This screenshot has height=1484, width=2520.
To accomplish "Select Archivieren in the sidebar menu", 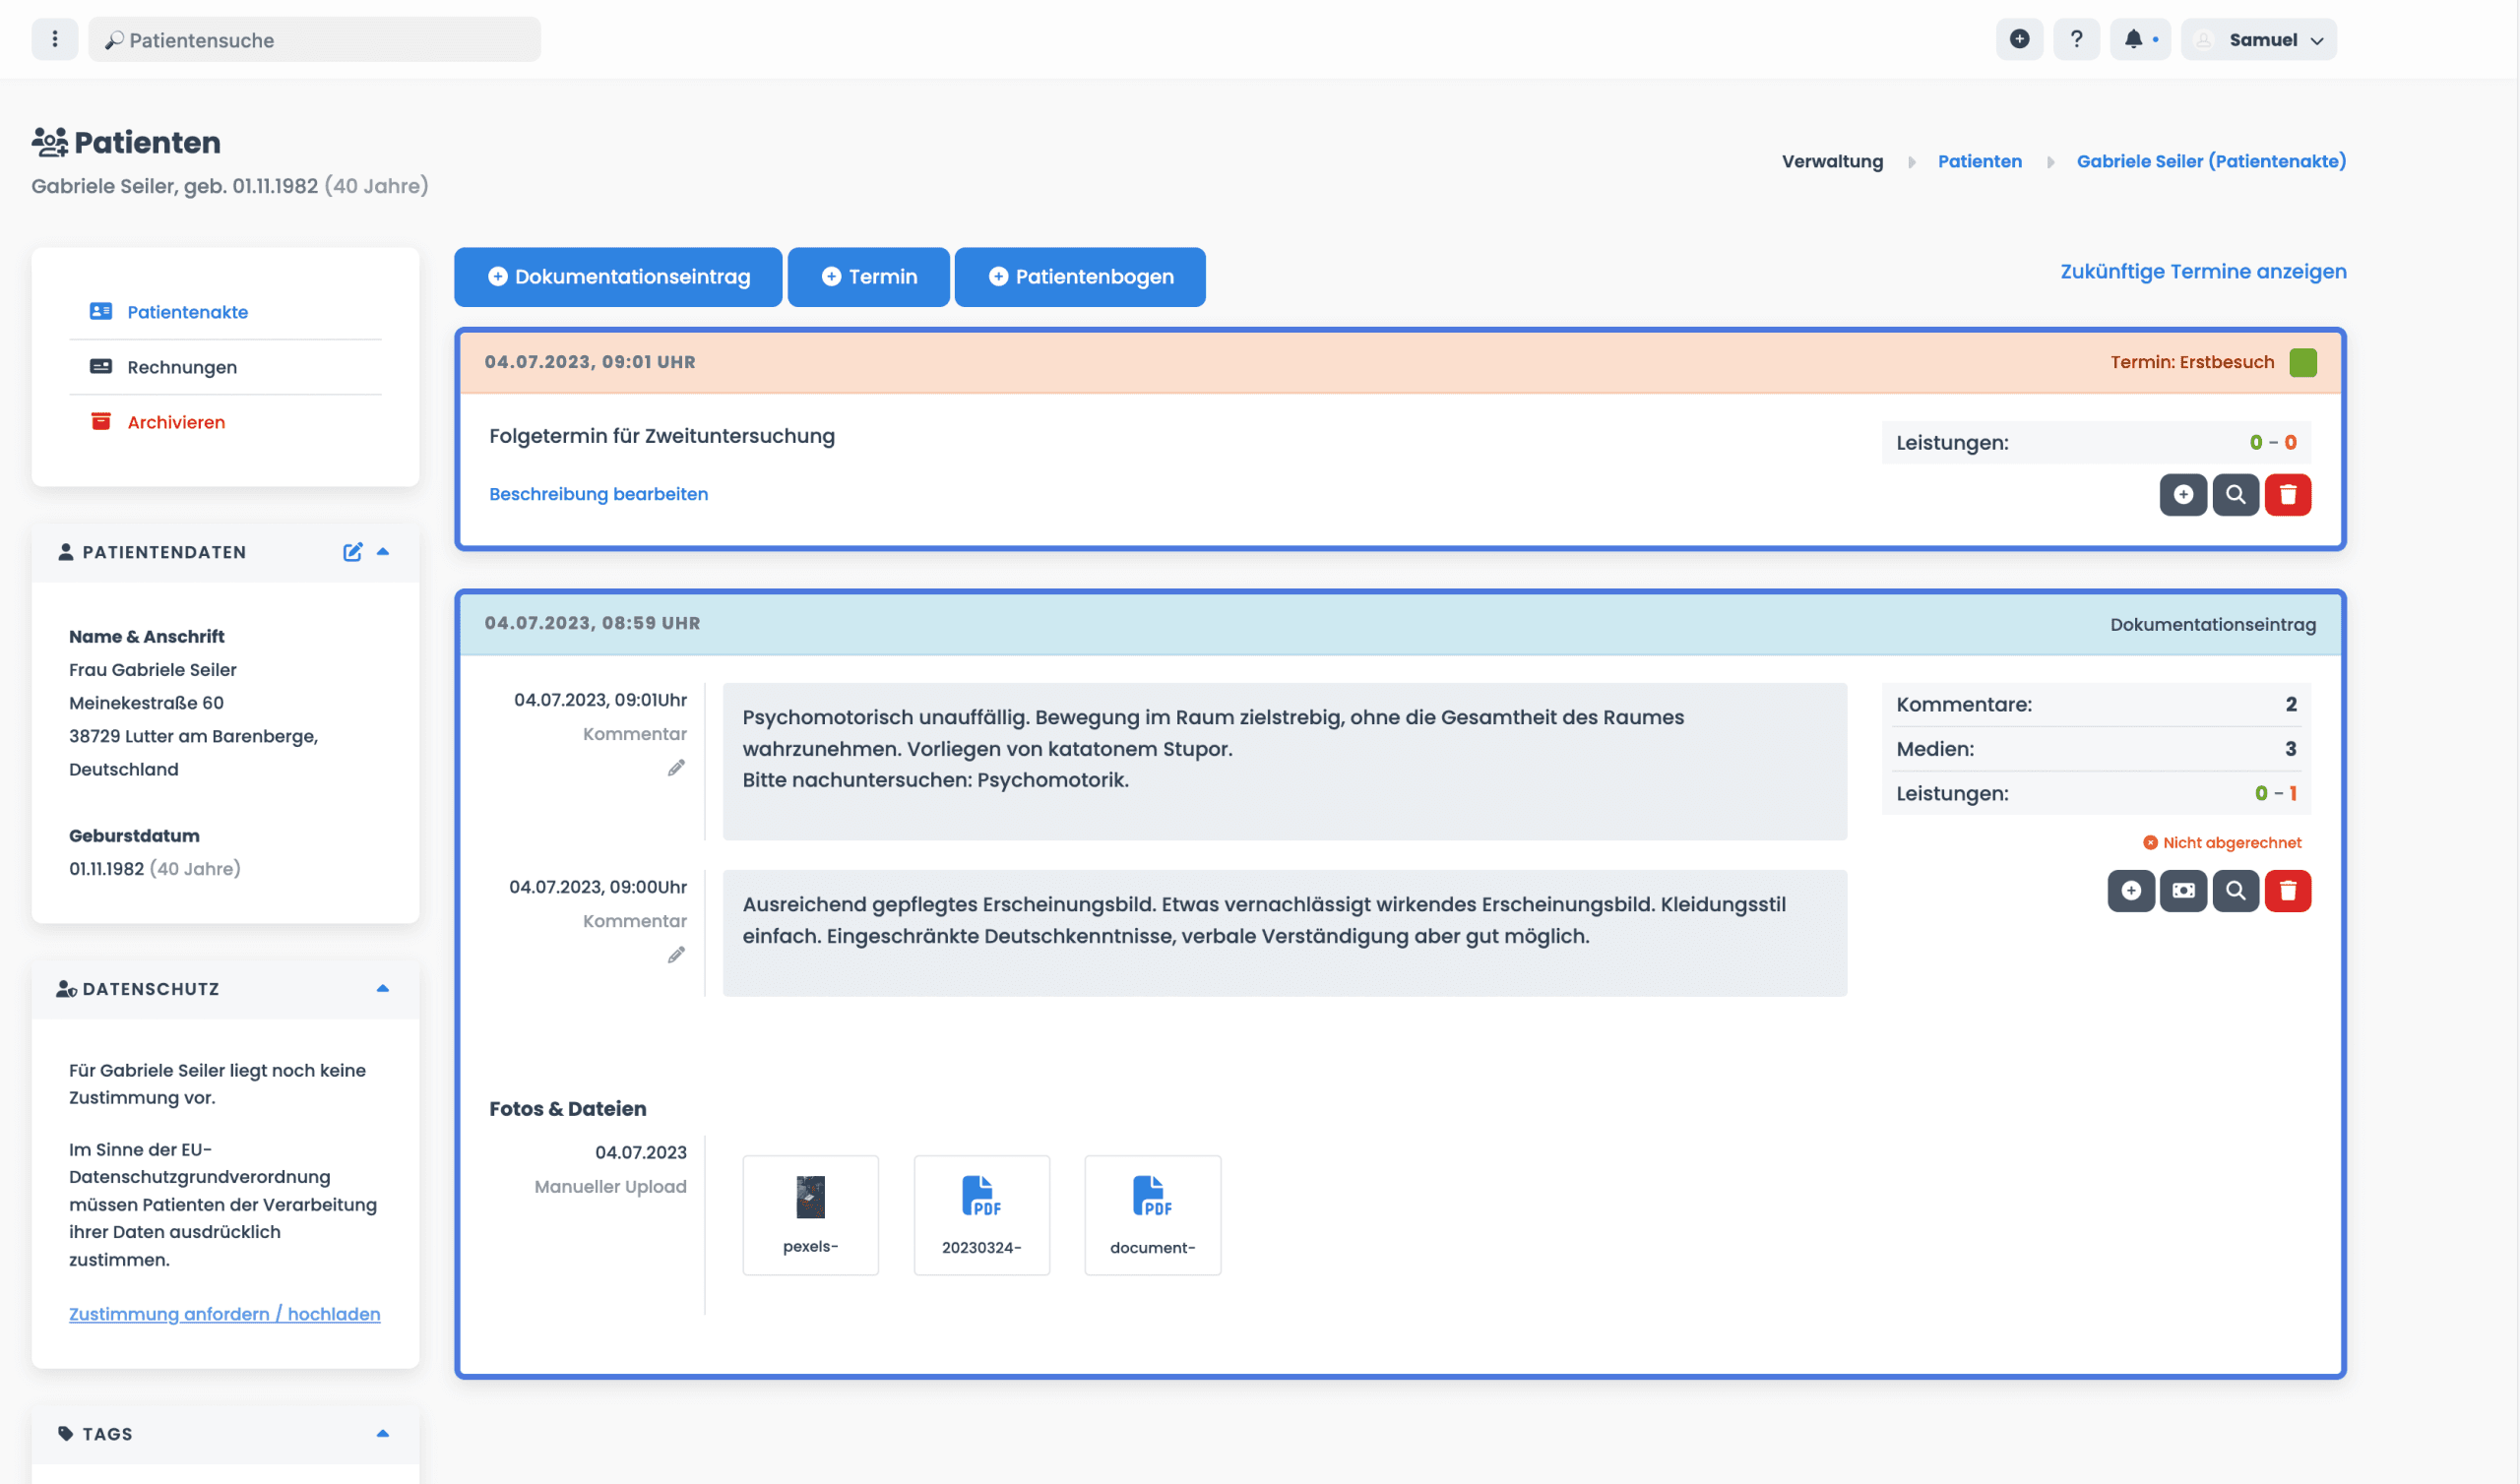I will point(176,422).
